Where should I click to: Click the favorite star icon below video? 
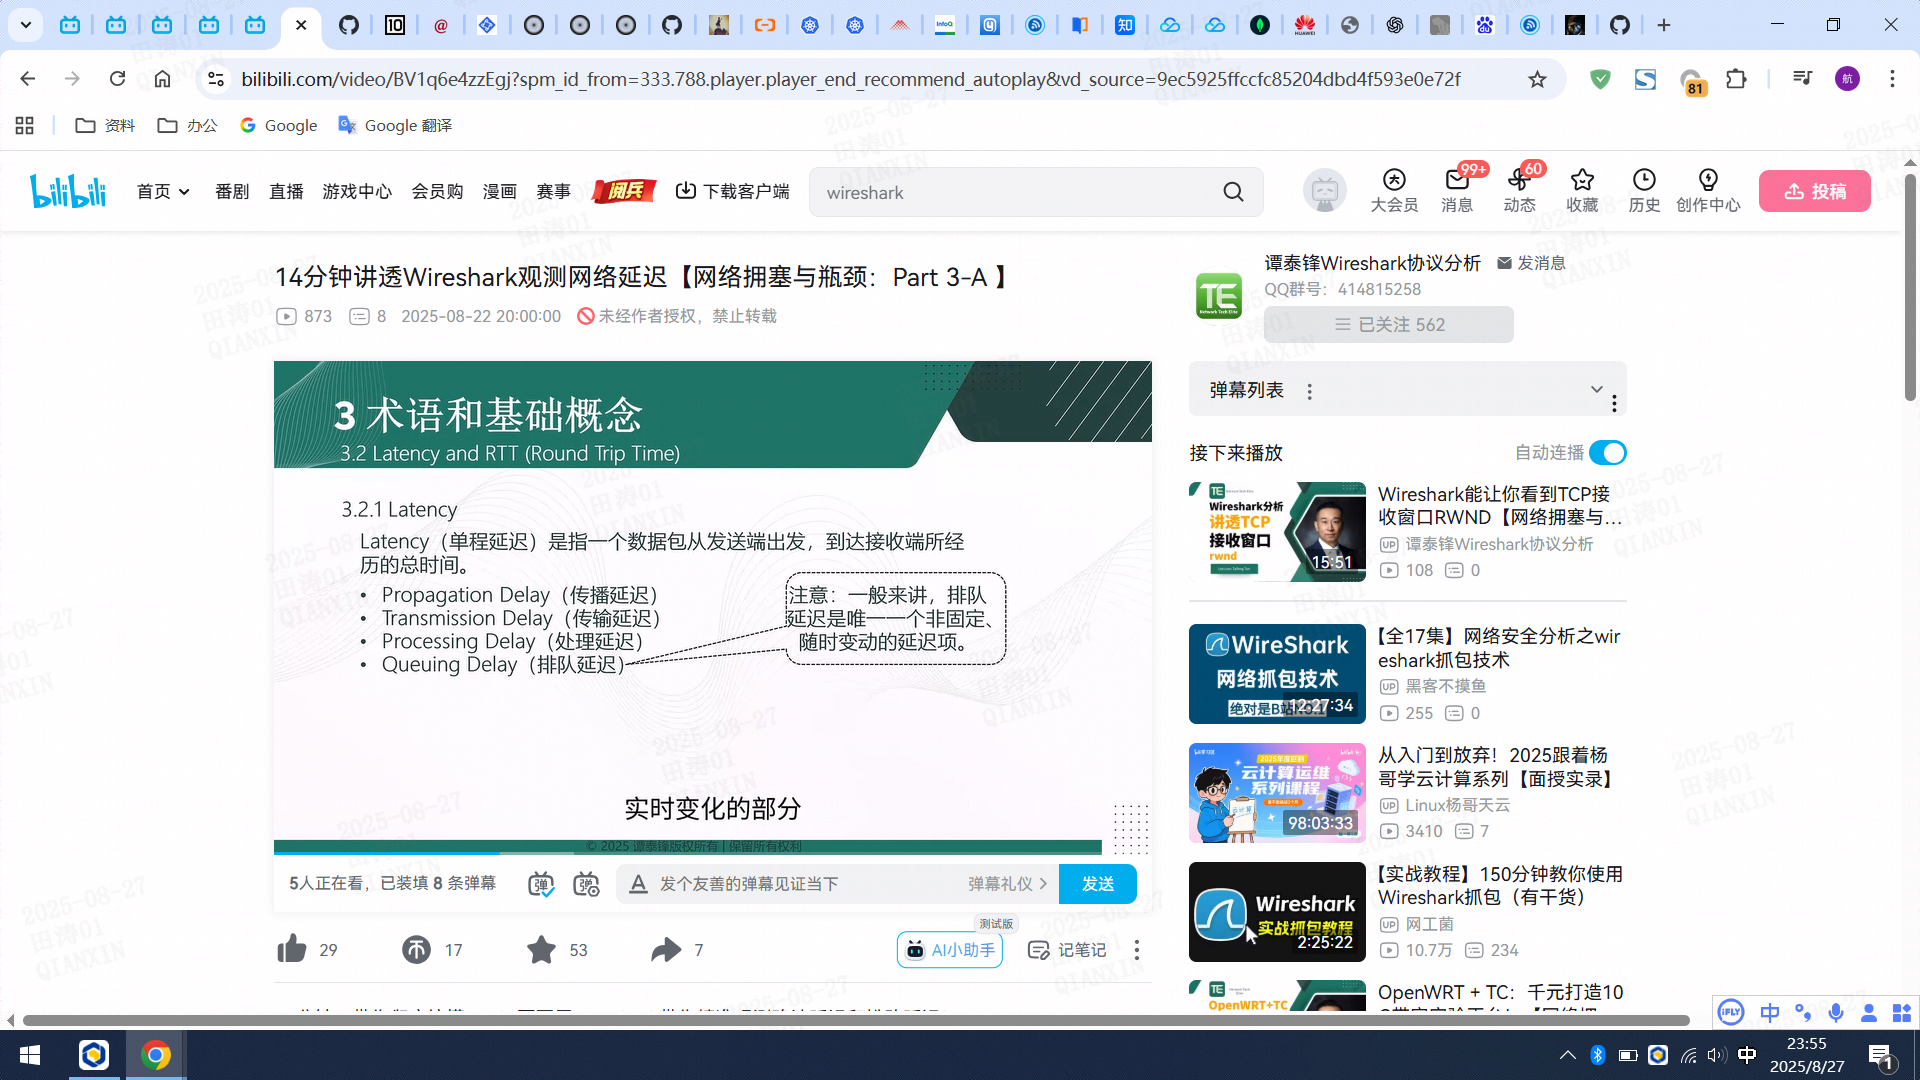click(541, 949)
